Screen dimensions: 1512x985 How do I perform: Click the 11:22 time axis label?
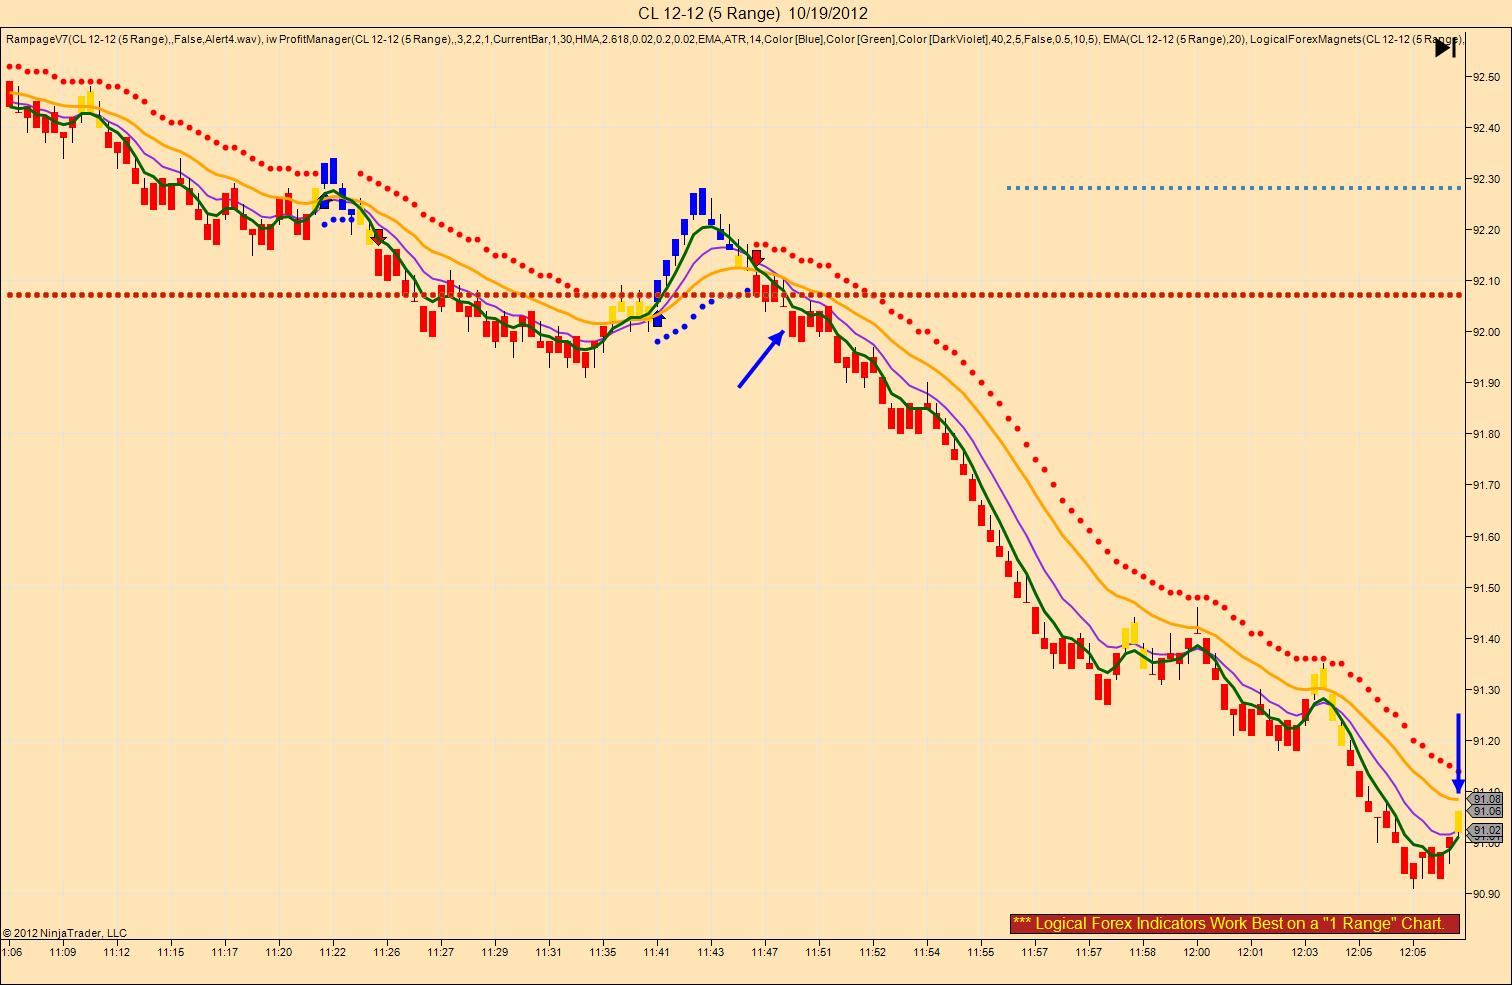[x=332, y=952]
